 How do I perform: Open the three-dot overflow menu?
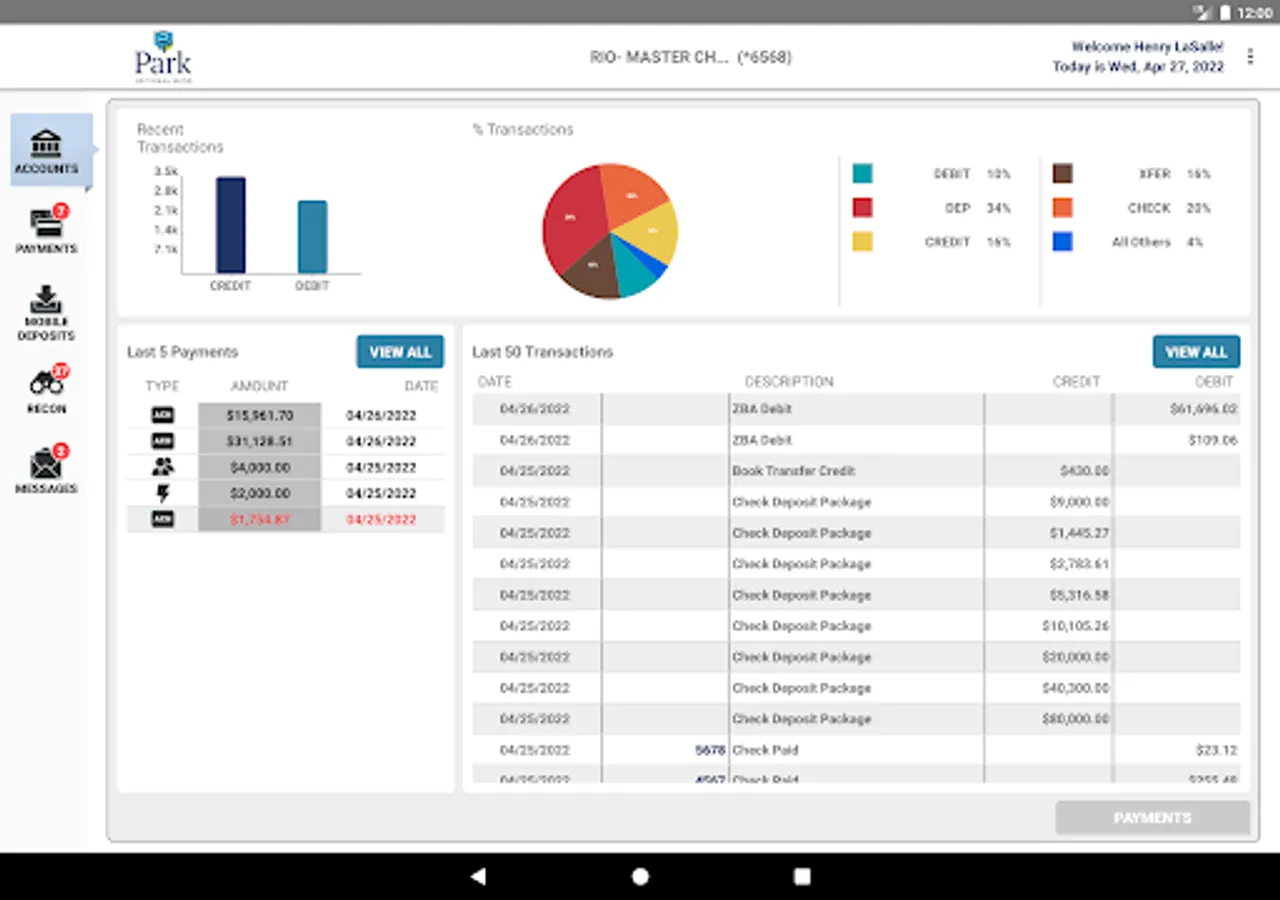[x=1250, y=57]
